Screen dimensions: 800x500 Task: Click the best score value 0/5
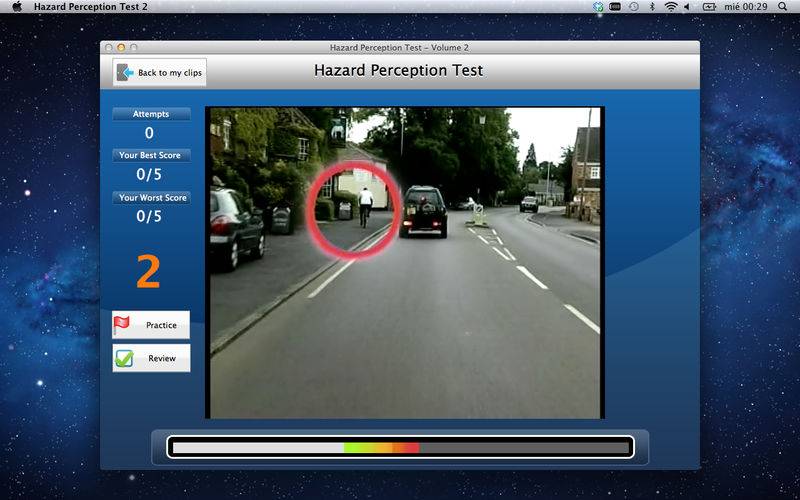(x=149, y=174)
